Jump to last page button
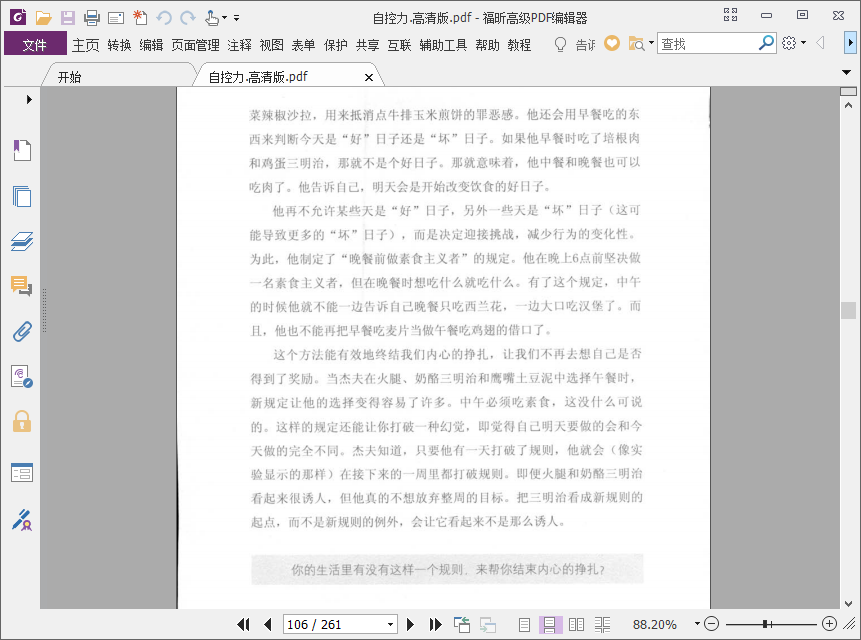The height and width of the screenshot is (640, 861). pos(435,624)
